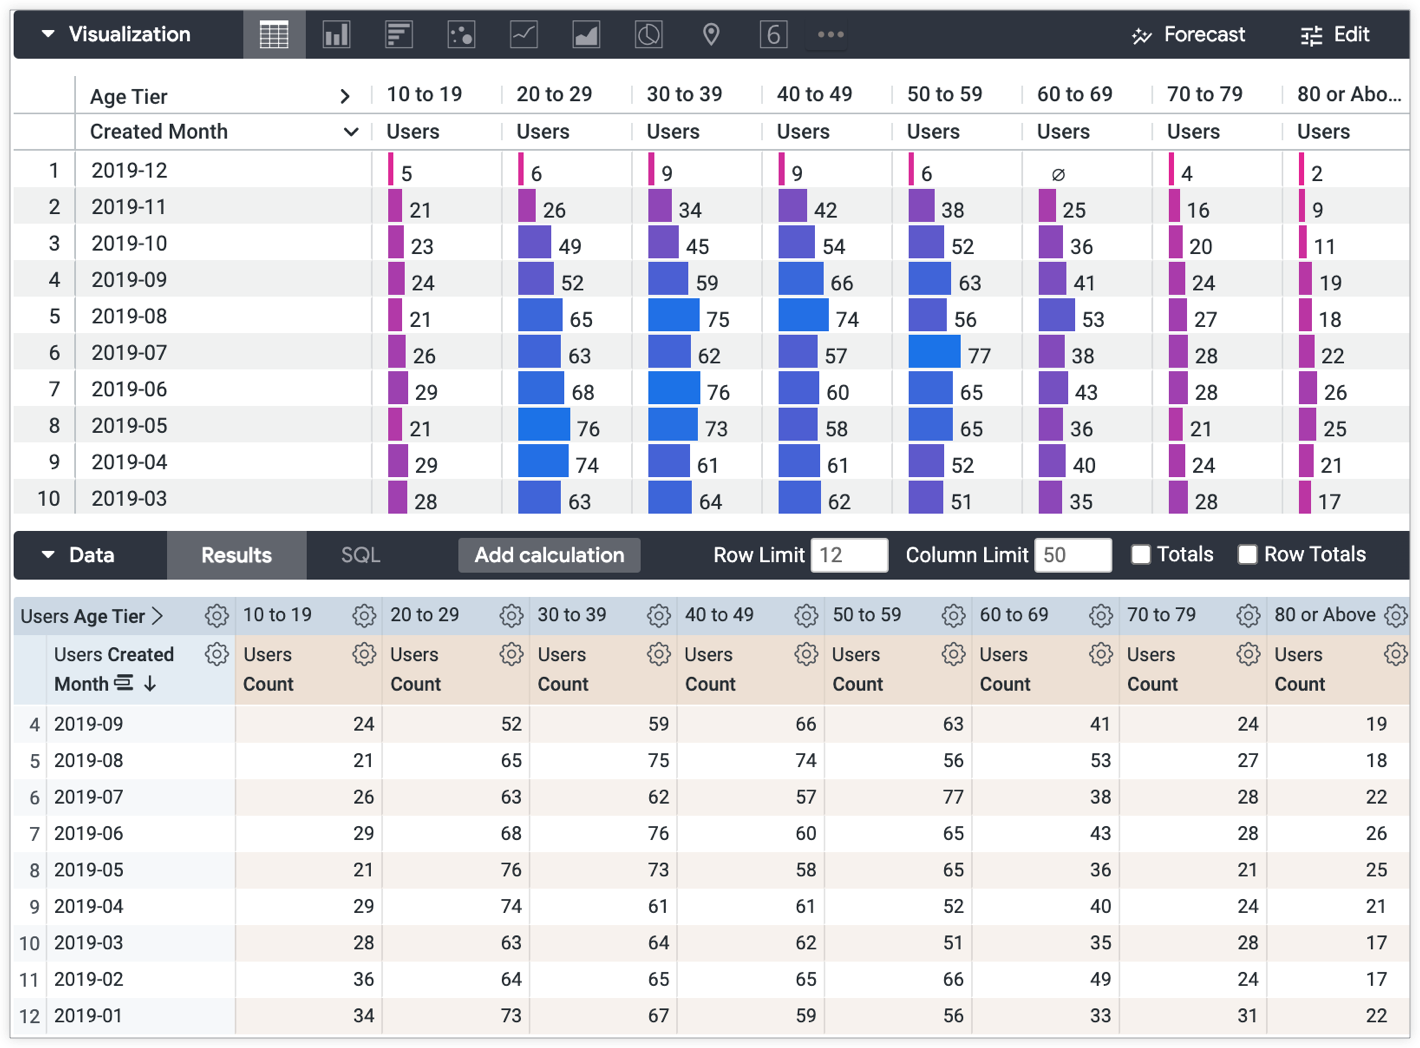Collapse the Visualization panel
The image size is (1420, 1048).
[x=48, y=34]
